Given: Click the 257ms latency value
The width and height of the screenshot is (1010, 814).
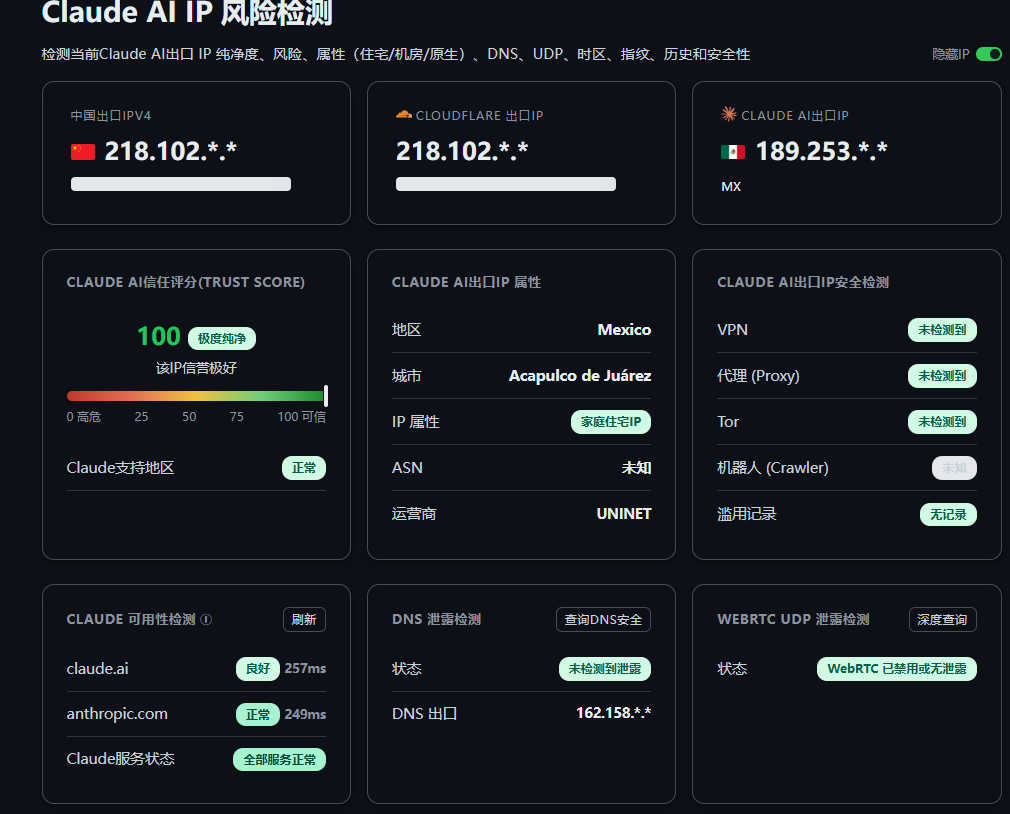Looking at the screenshot, I should tap(305, 668).
